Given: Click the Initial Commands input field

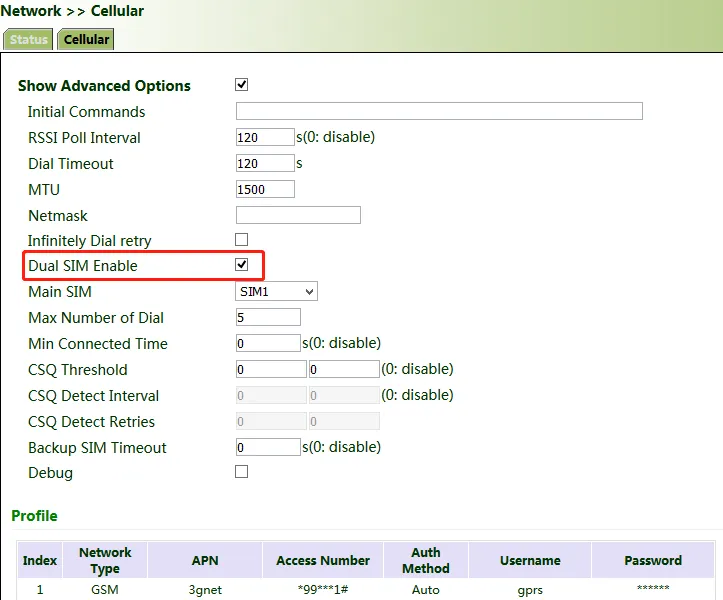Looking at the screenshot, I should pyautogui.click(x=439, y=111).
